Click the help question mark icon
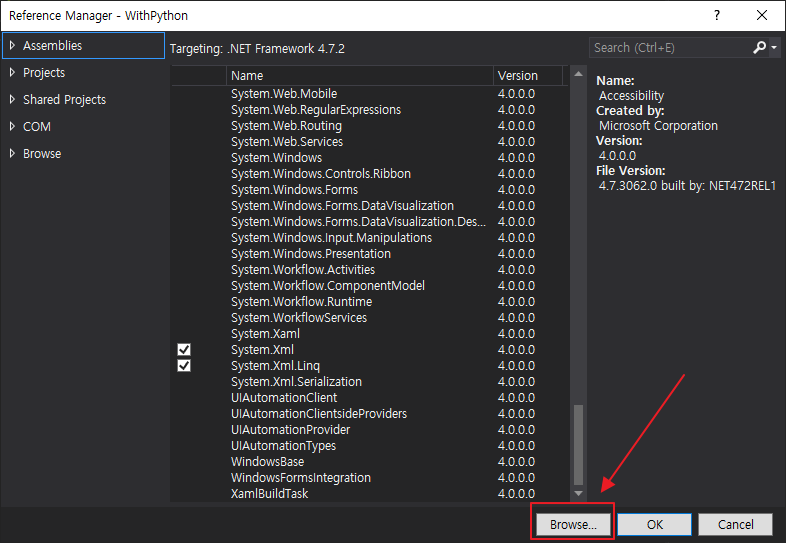Image resolution: width=786 pixels, height=543 pixels. click(x=717, y=16)
